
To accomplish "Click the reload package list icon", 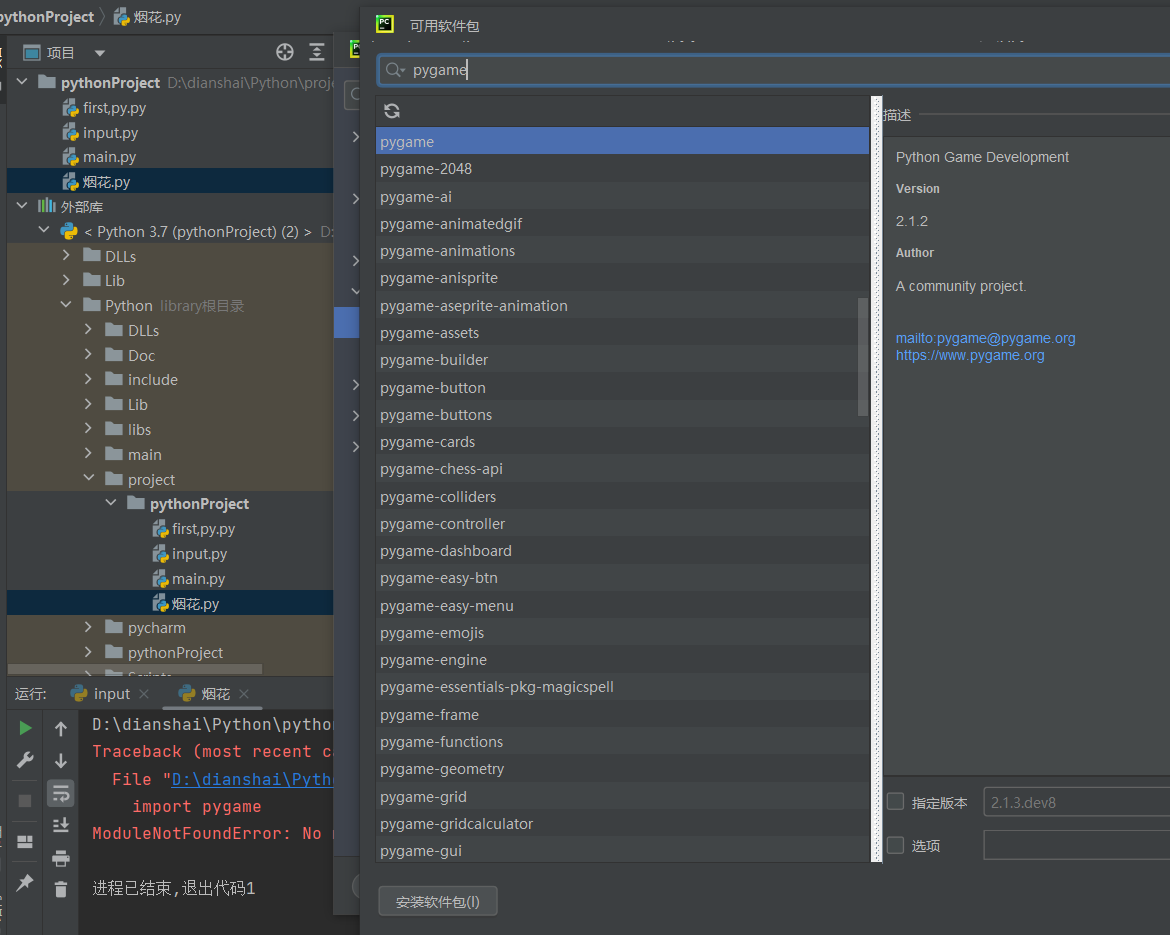I will pyautogui.click(x=392, y=111).
